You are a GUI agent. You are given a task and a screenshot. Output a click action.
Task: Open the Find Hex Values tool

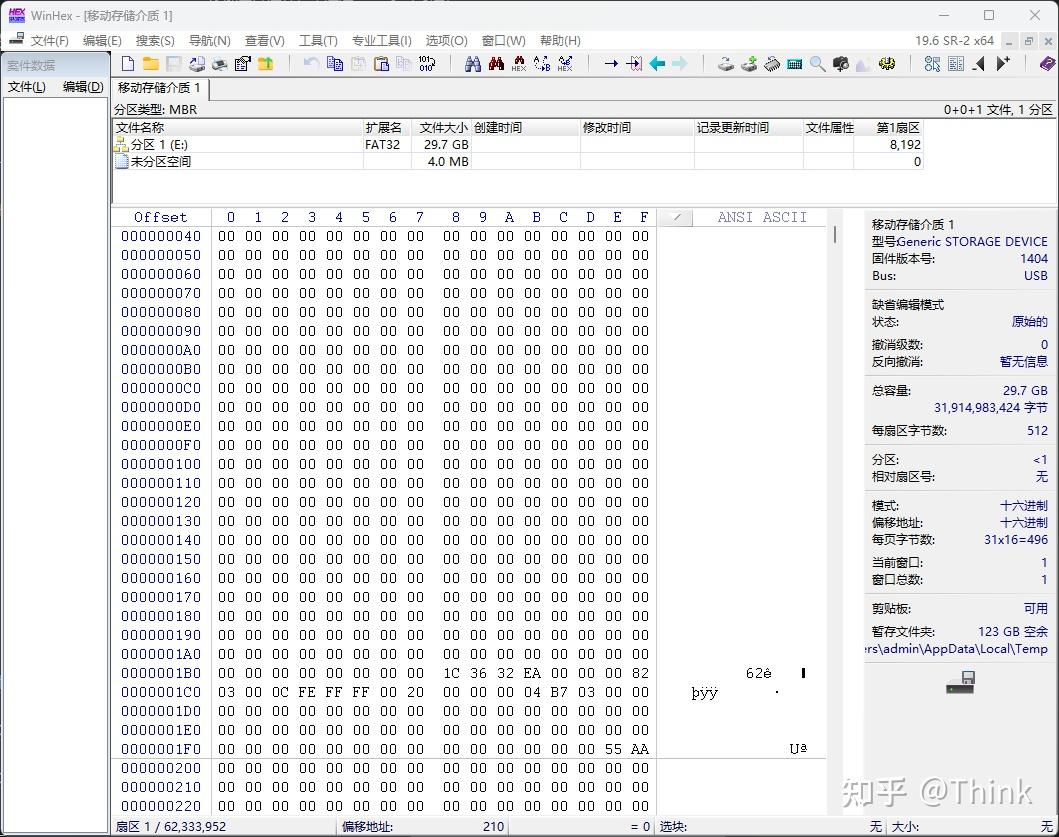click(519, 63)
